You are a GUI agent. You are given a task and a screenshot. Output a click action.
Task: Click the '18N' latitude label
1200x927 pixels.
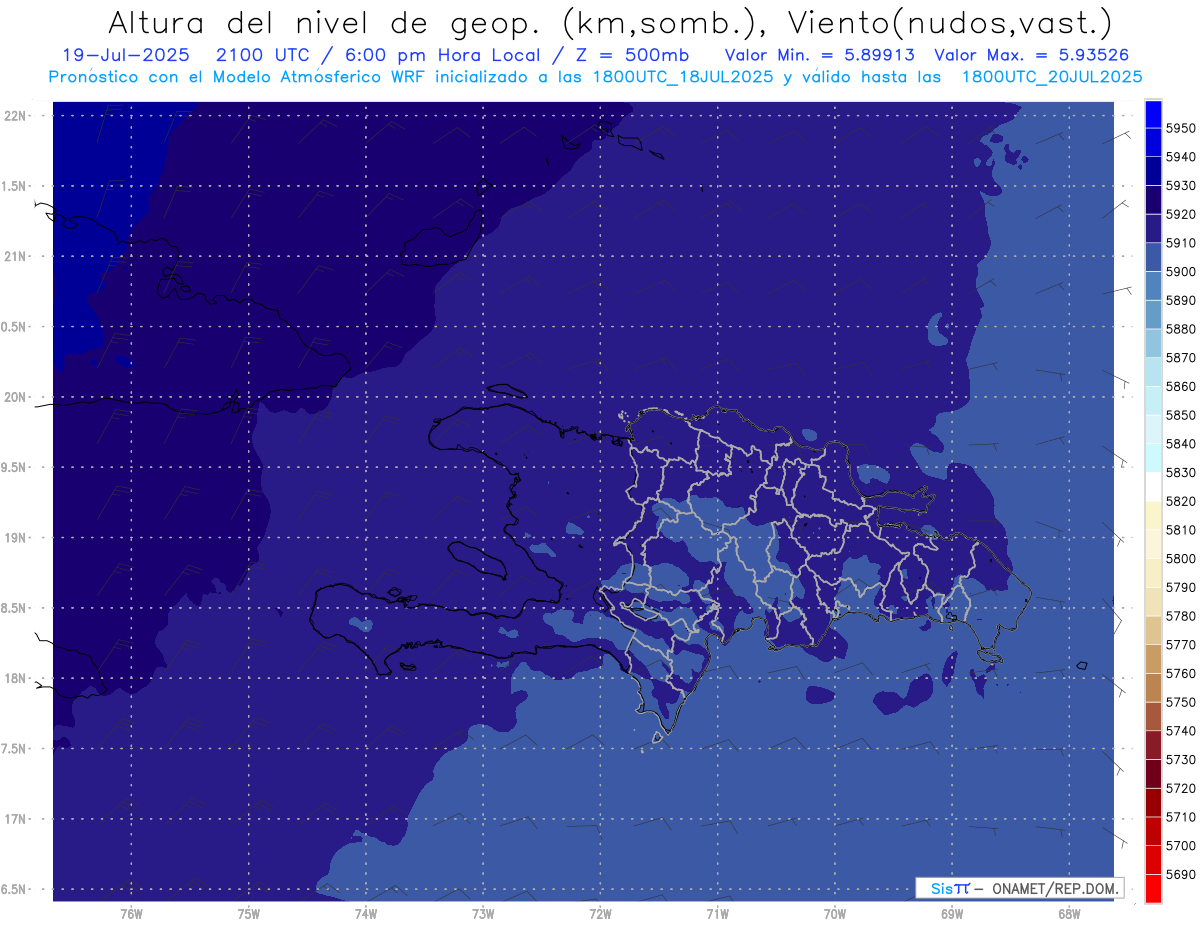tap(17, 678)
